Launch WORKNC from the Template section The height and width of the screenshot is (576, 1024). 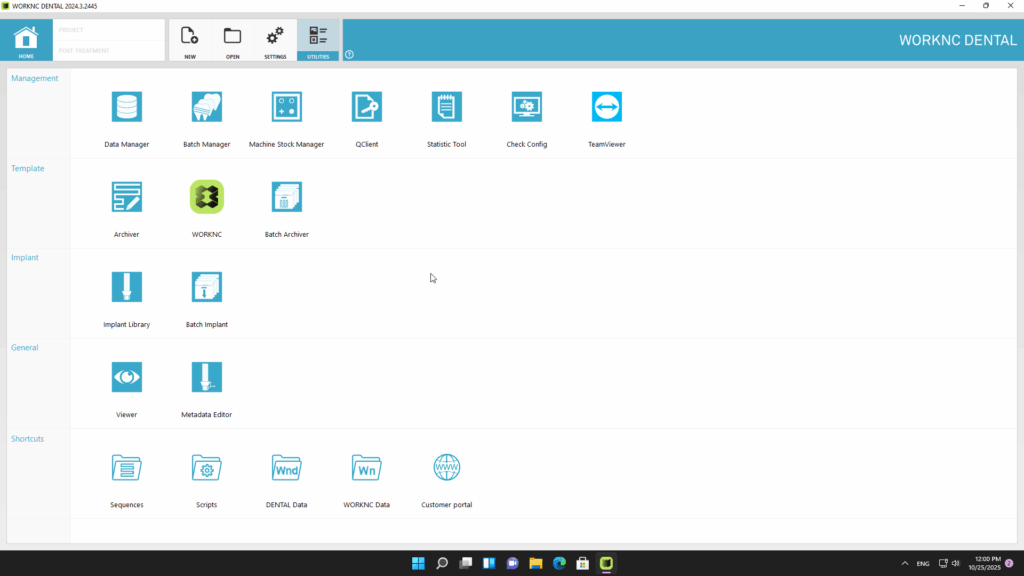(x=207, y=198)
